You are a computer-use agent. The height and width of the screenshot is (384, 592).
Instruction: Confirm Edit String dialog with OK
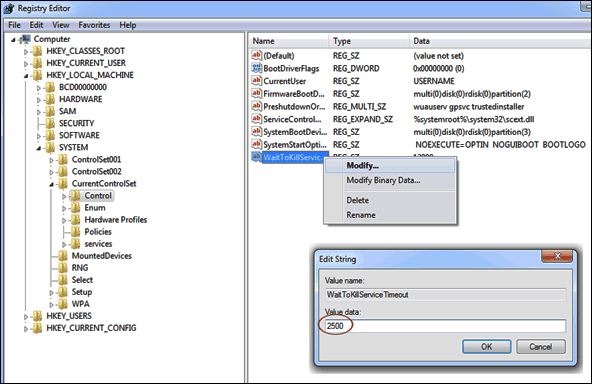(487, 347)
